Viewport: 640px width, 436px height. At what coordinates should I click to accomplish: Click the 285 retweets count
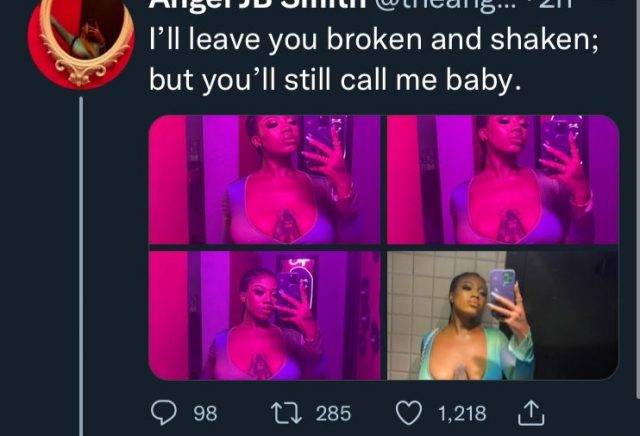point(333,413)
